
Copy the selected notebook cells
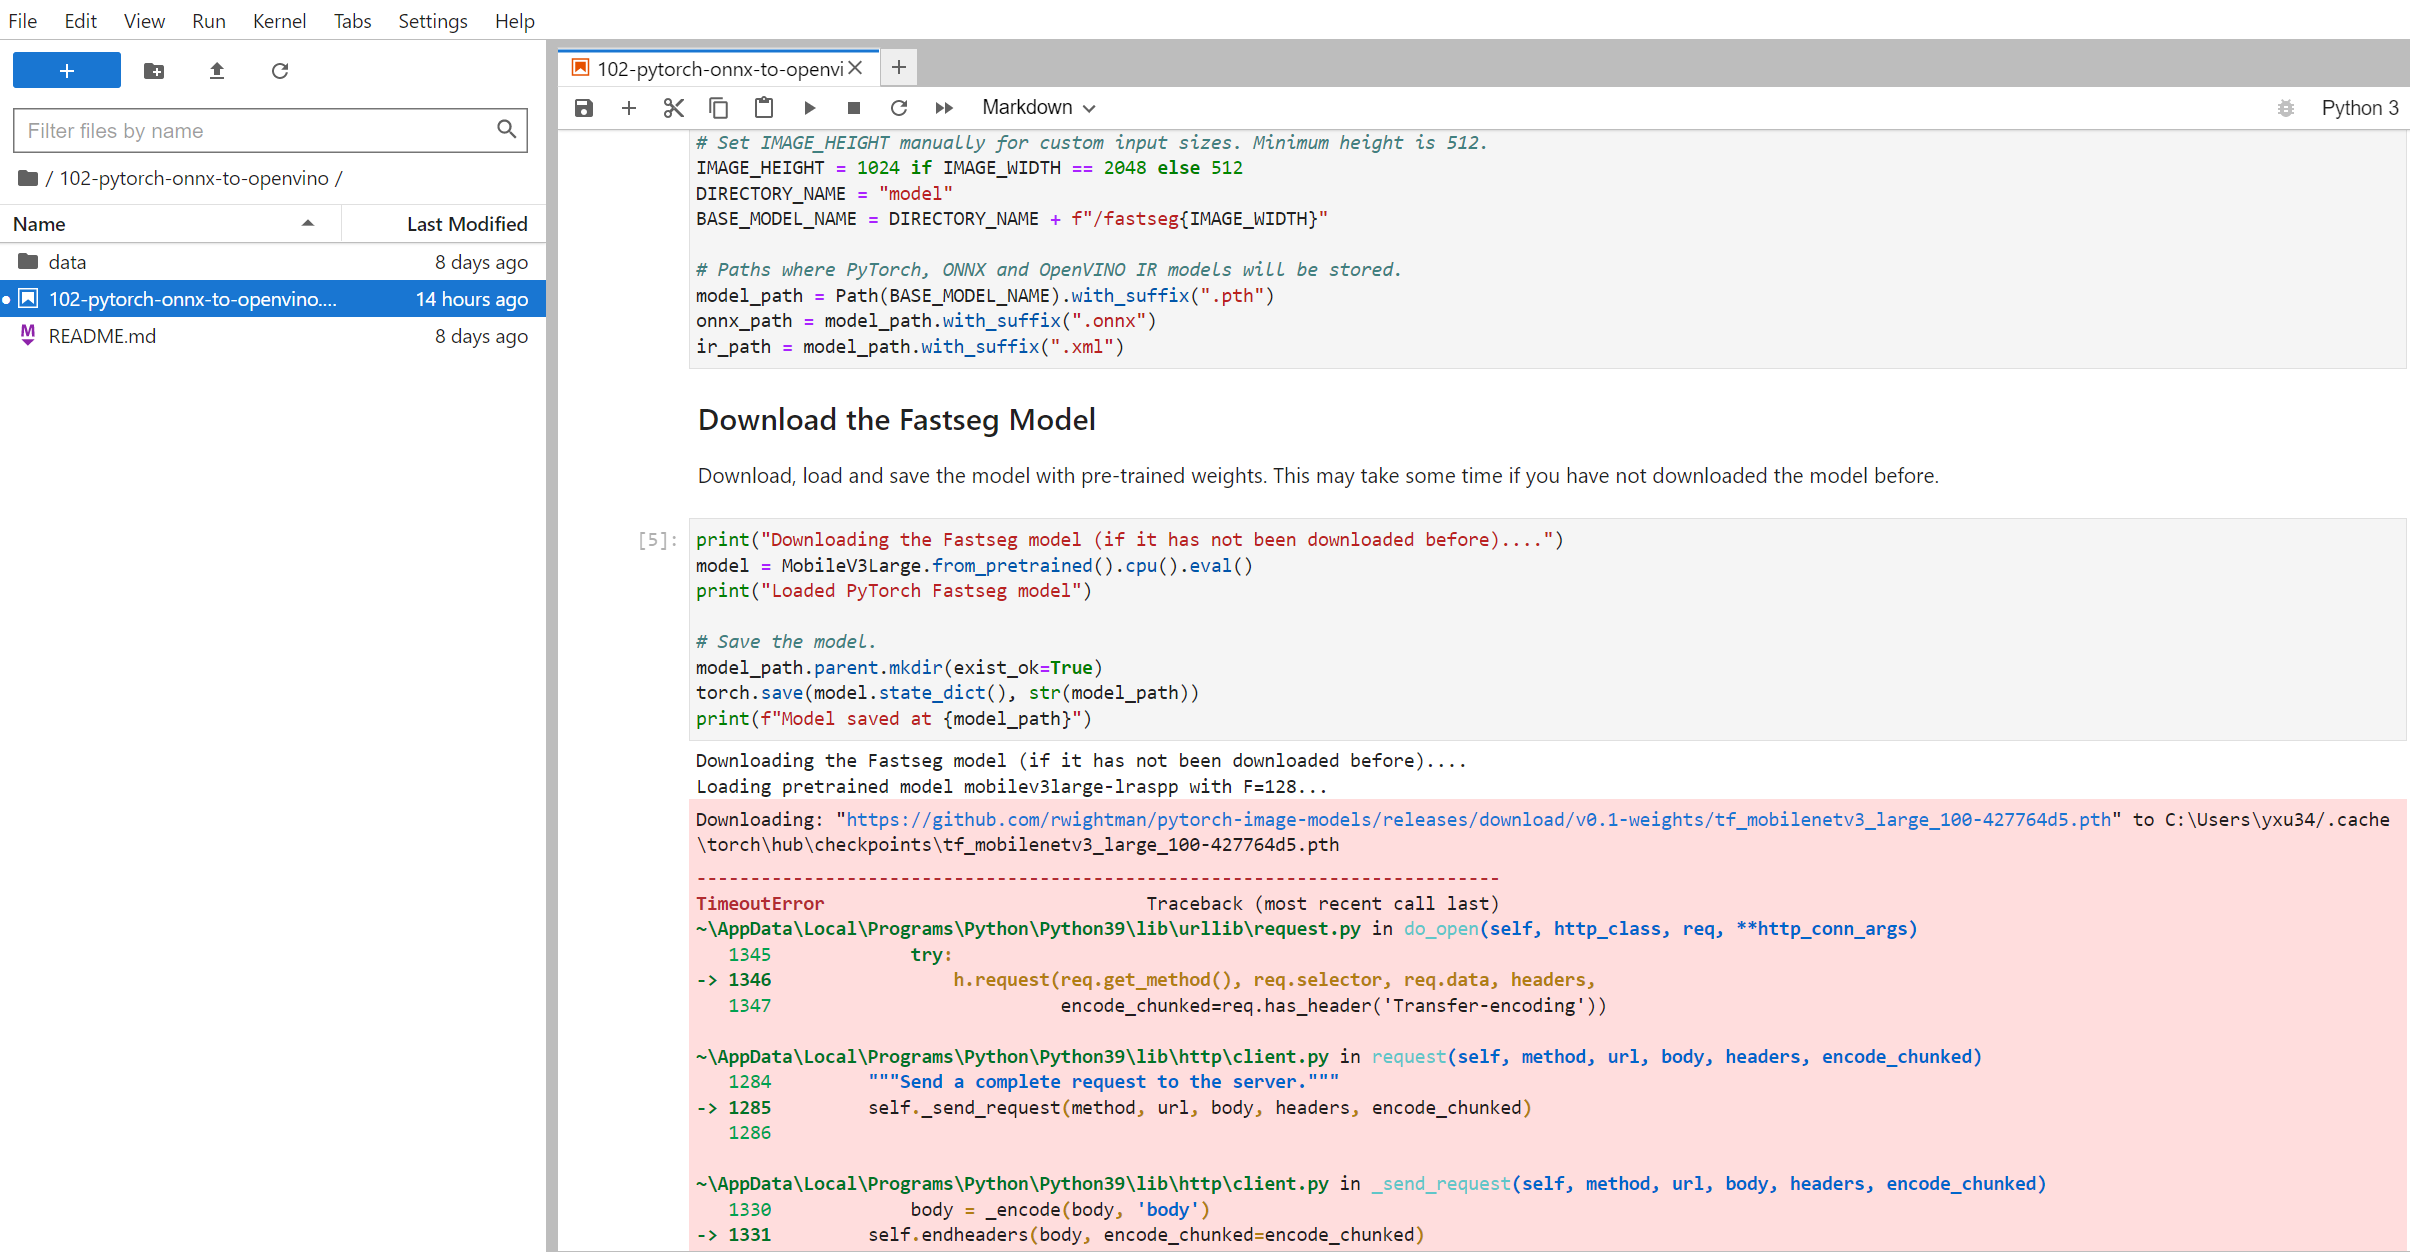[718, 107]
